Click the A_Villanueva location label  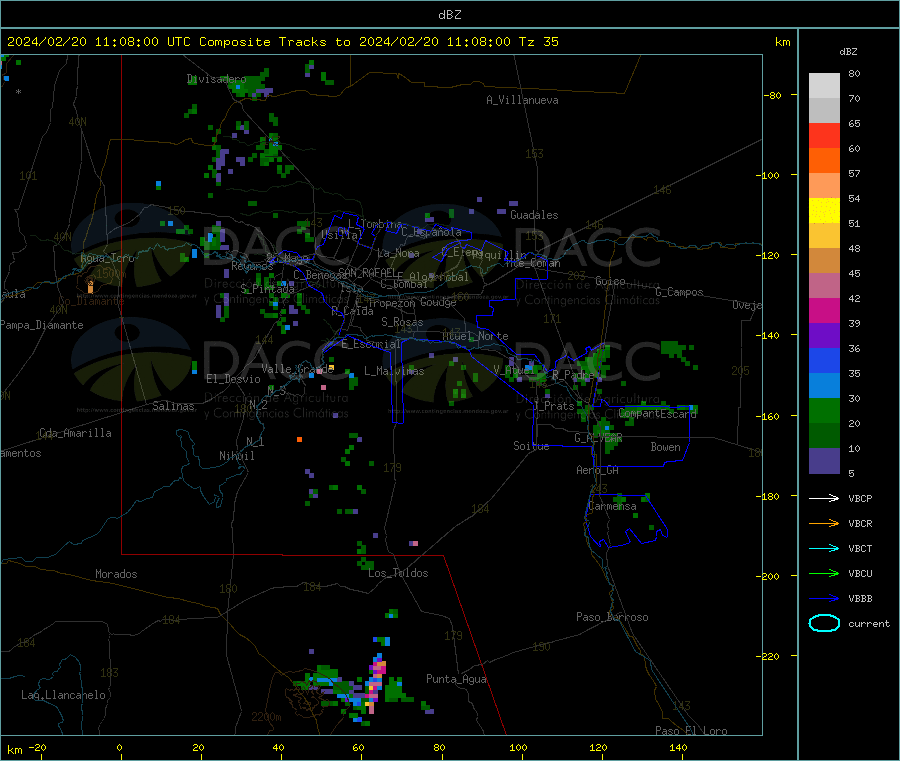click(522, 100)
